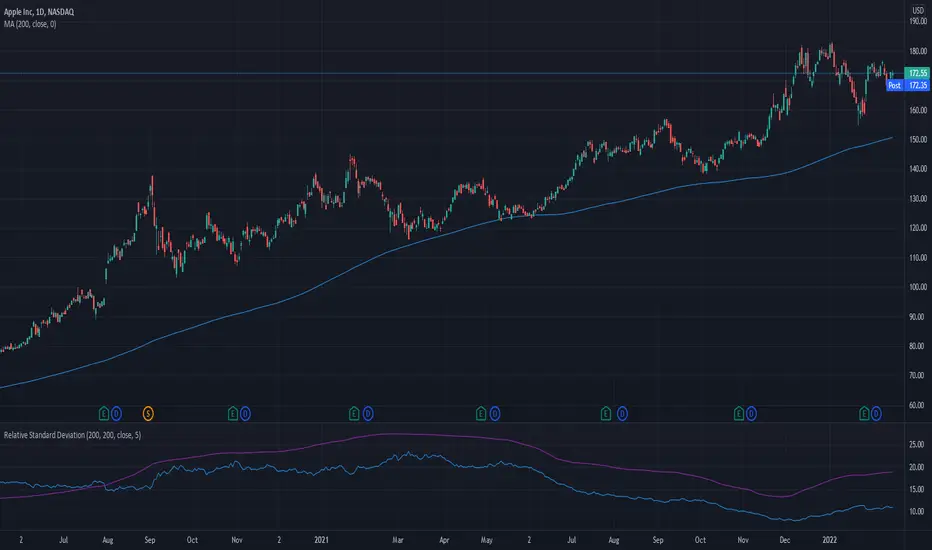Click the sixth green earnings E marker from left

coord(739,413)
